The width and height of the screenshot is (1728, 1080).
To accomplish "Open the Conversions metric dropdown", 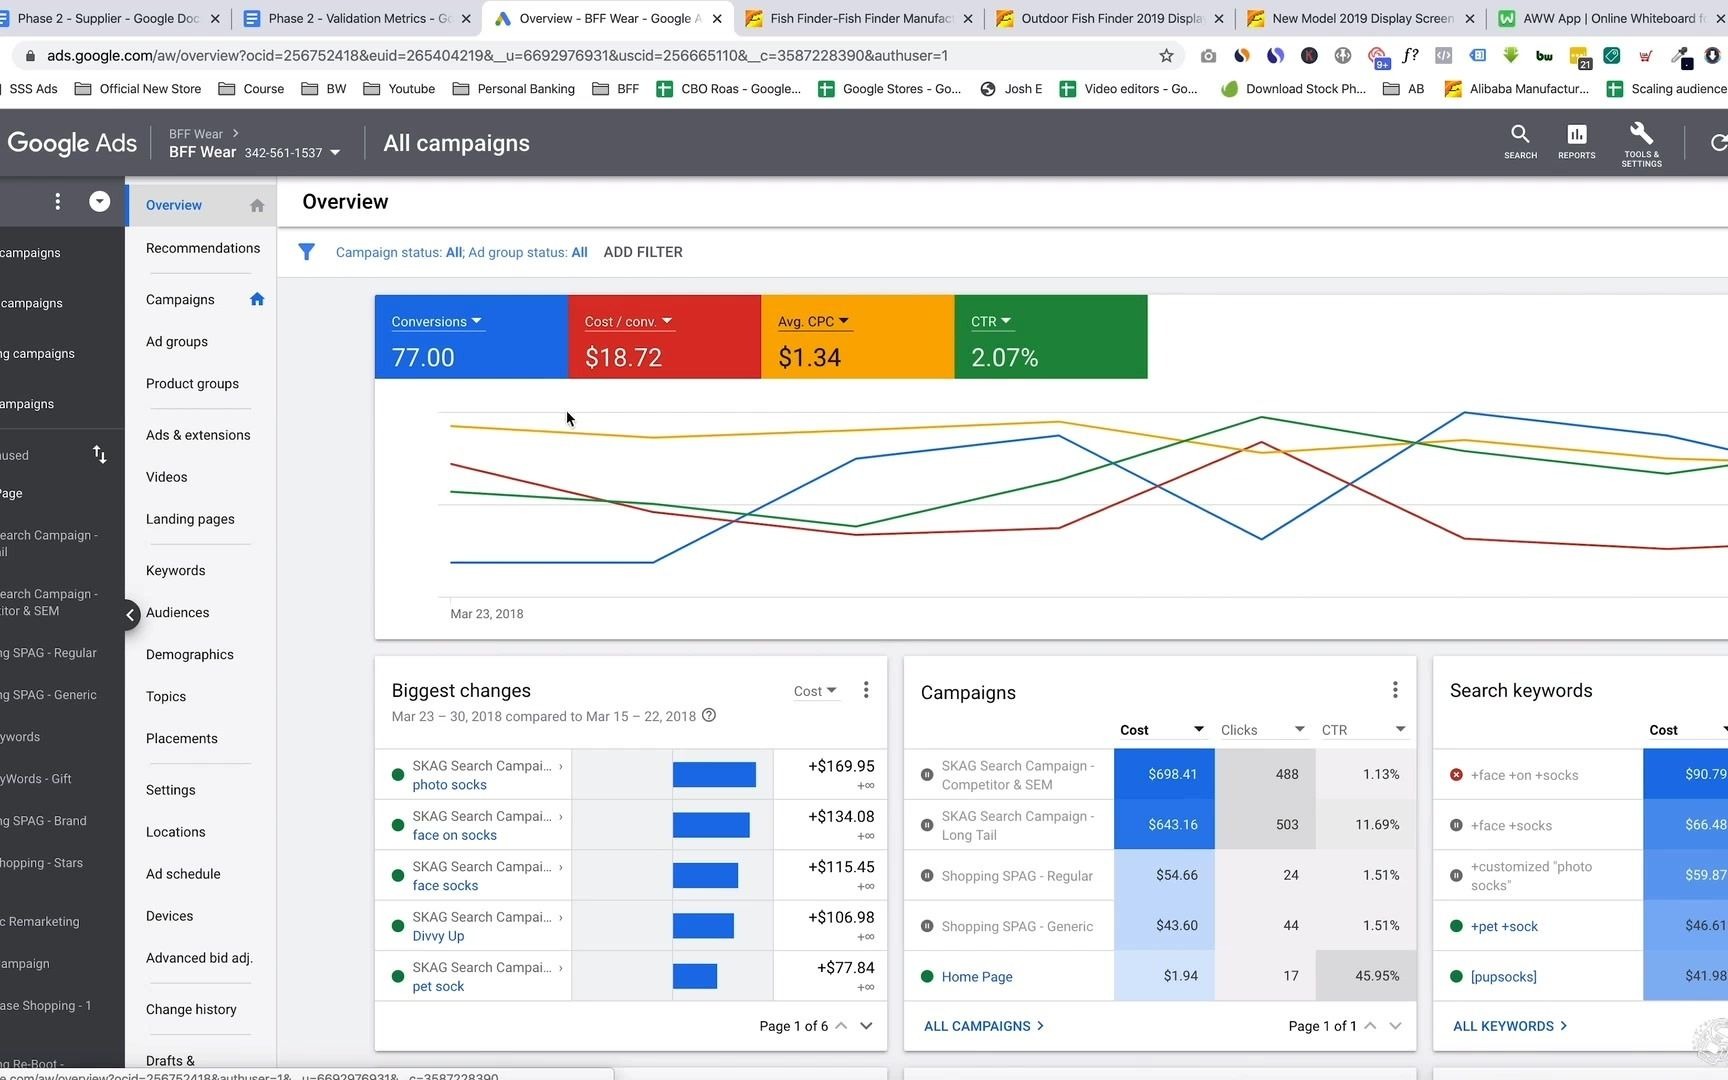I will point(437,321).
